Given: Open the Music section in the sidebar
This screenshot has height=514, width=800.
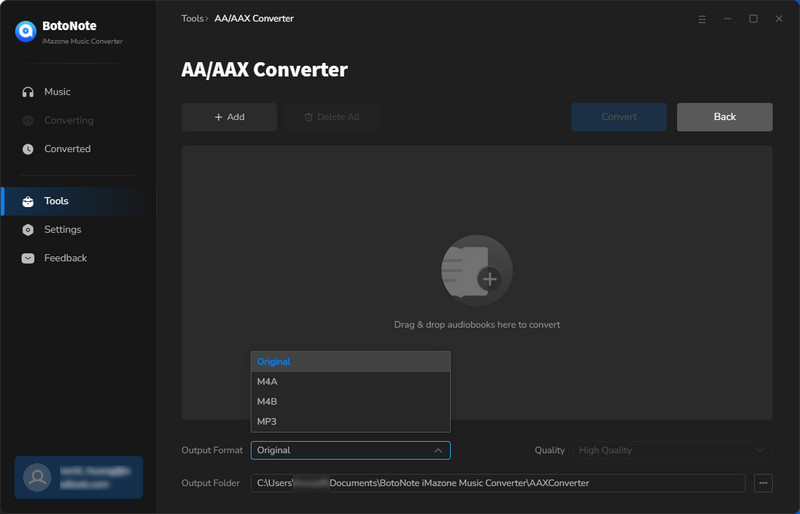Looking at the screenshot, I should (x=79, y=92).
